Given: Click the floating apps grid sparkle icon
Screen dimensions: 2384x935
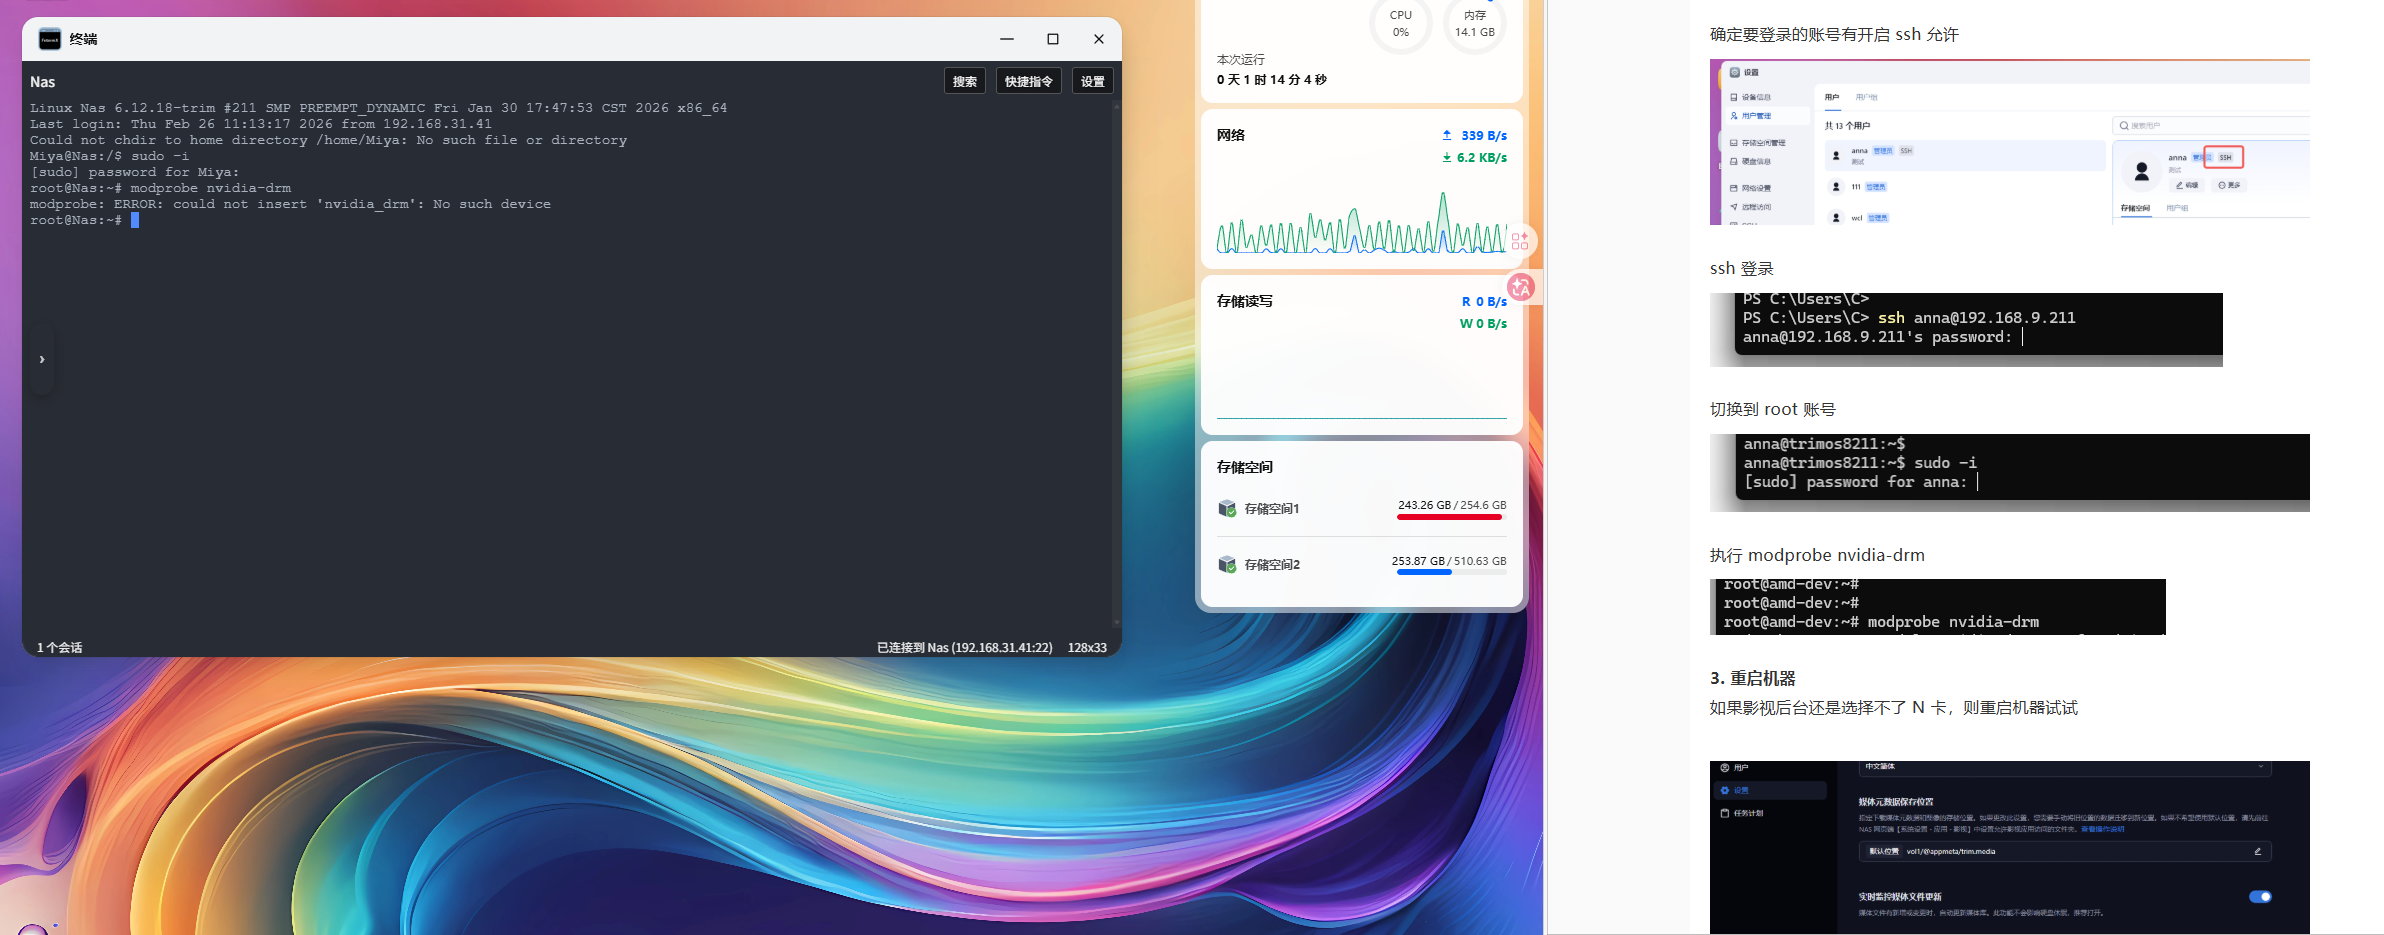Looking at the screenshot, I should tap(1520, 241).
